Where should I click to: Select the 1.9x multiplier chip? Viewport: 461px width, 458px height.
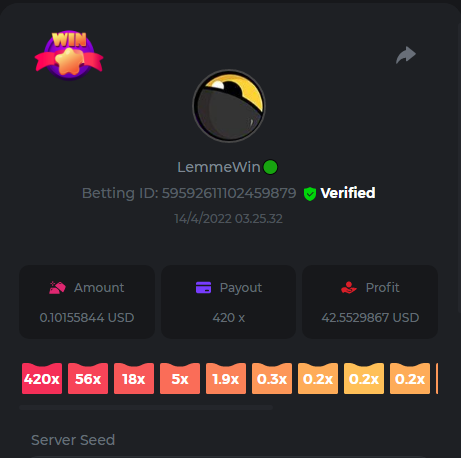[226, 379]
